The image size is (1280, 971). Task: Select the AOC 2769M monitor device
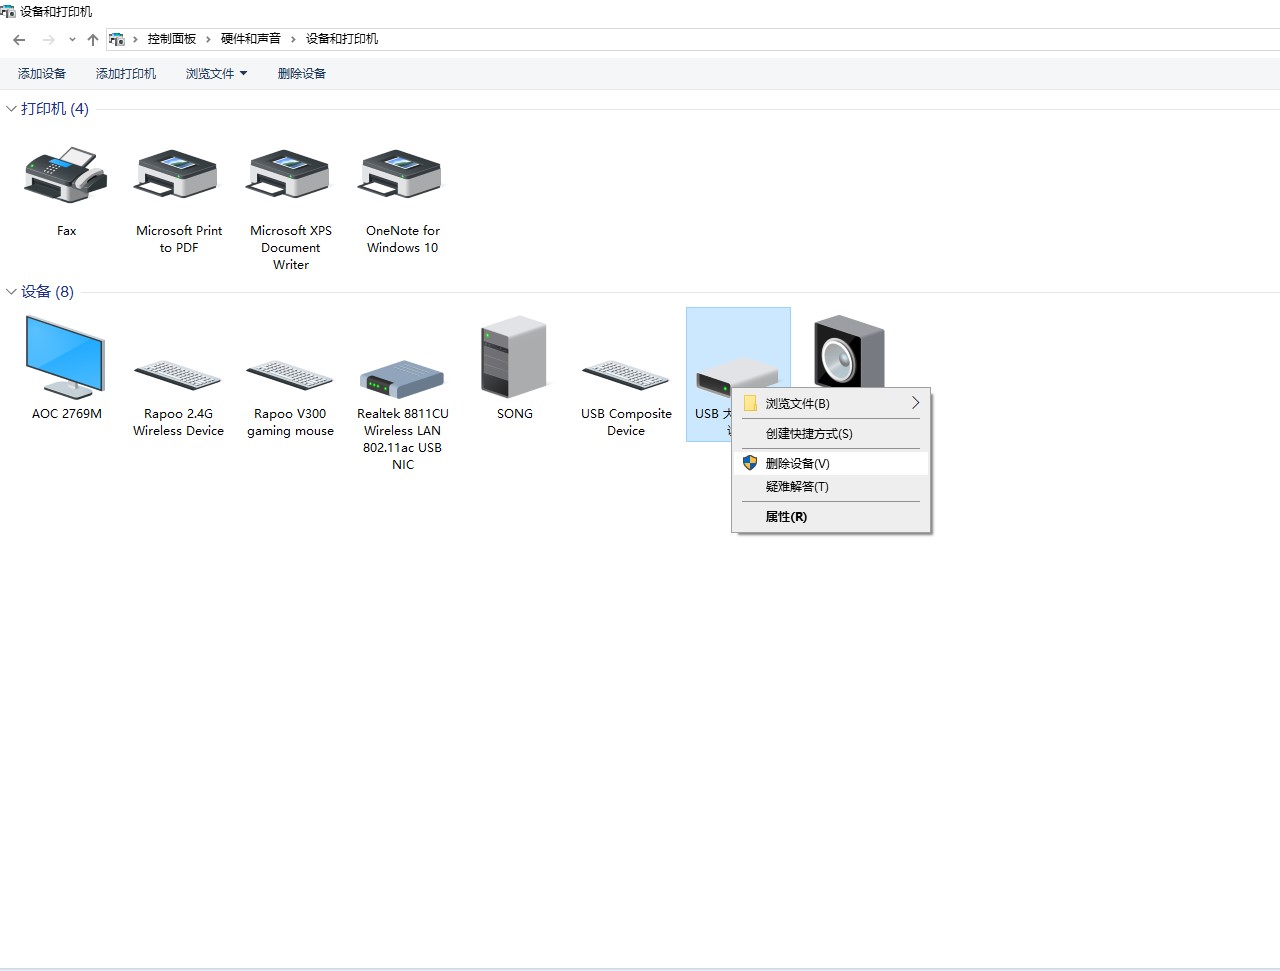coord(66,358)
